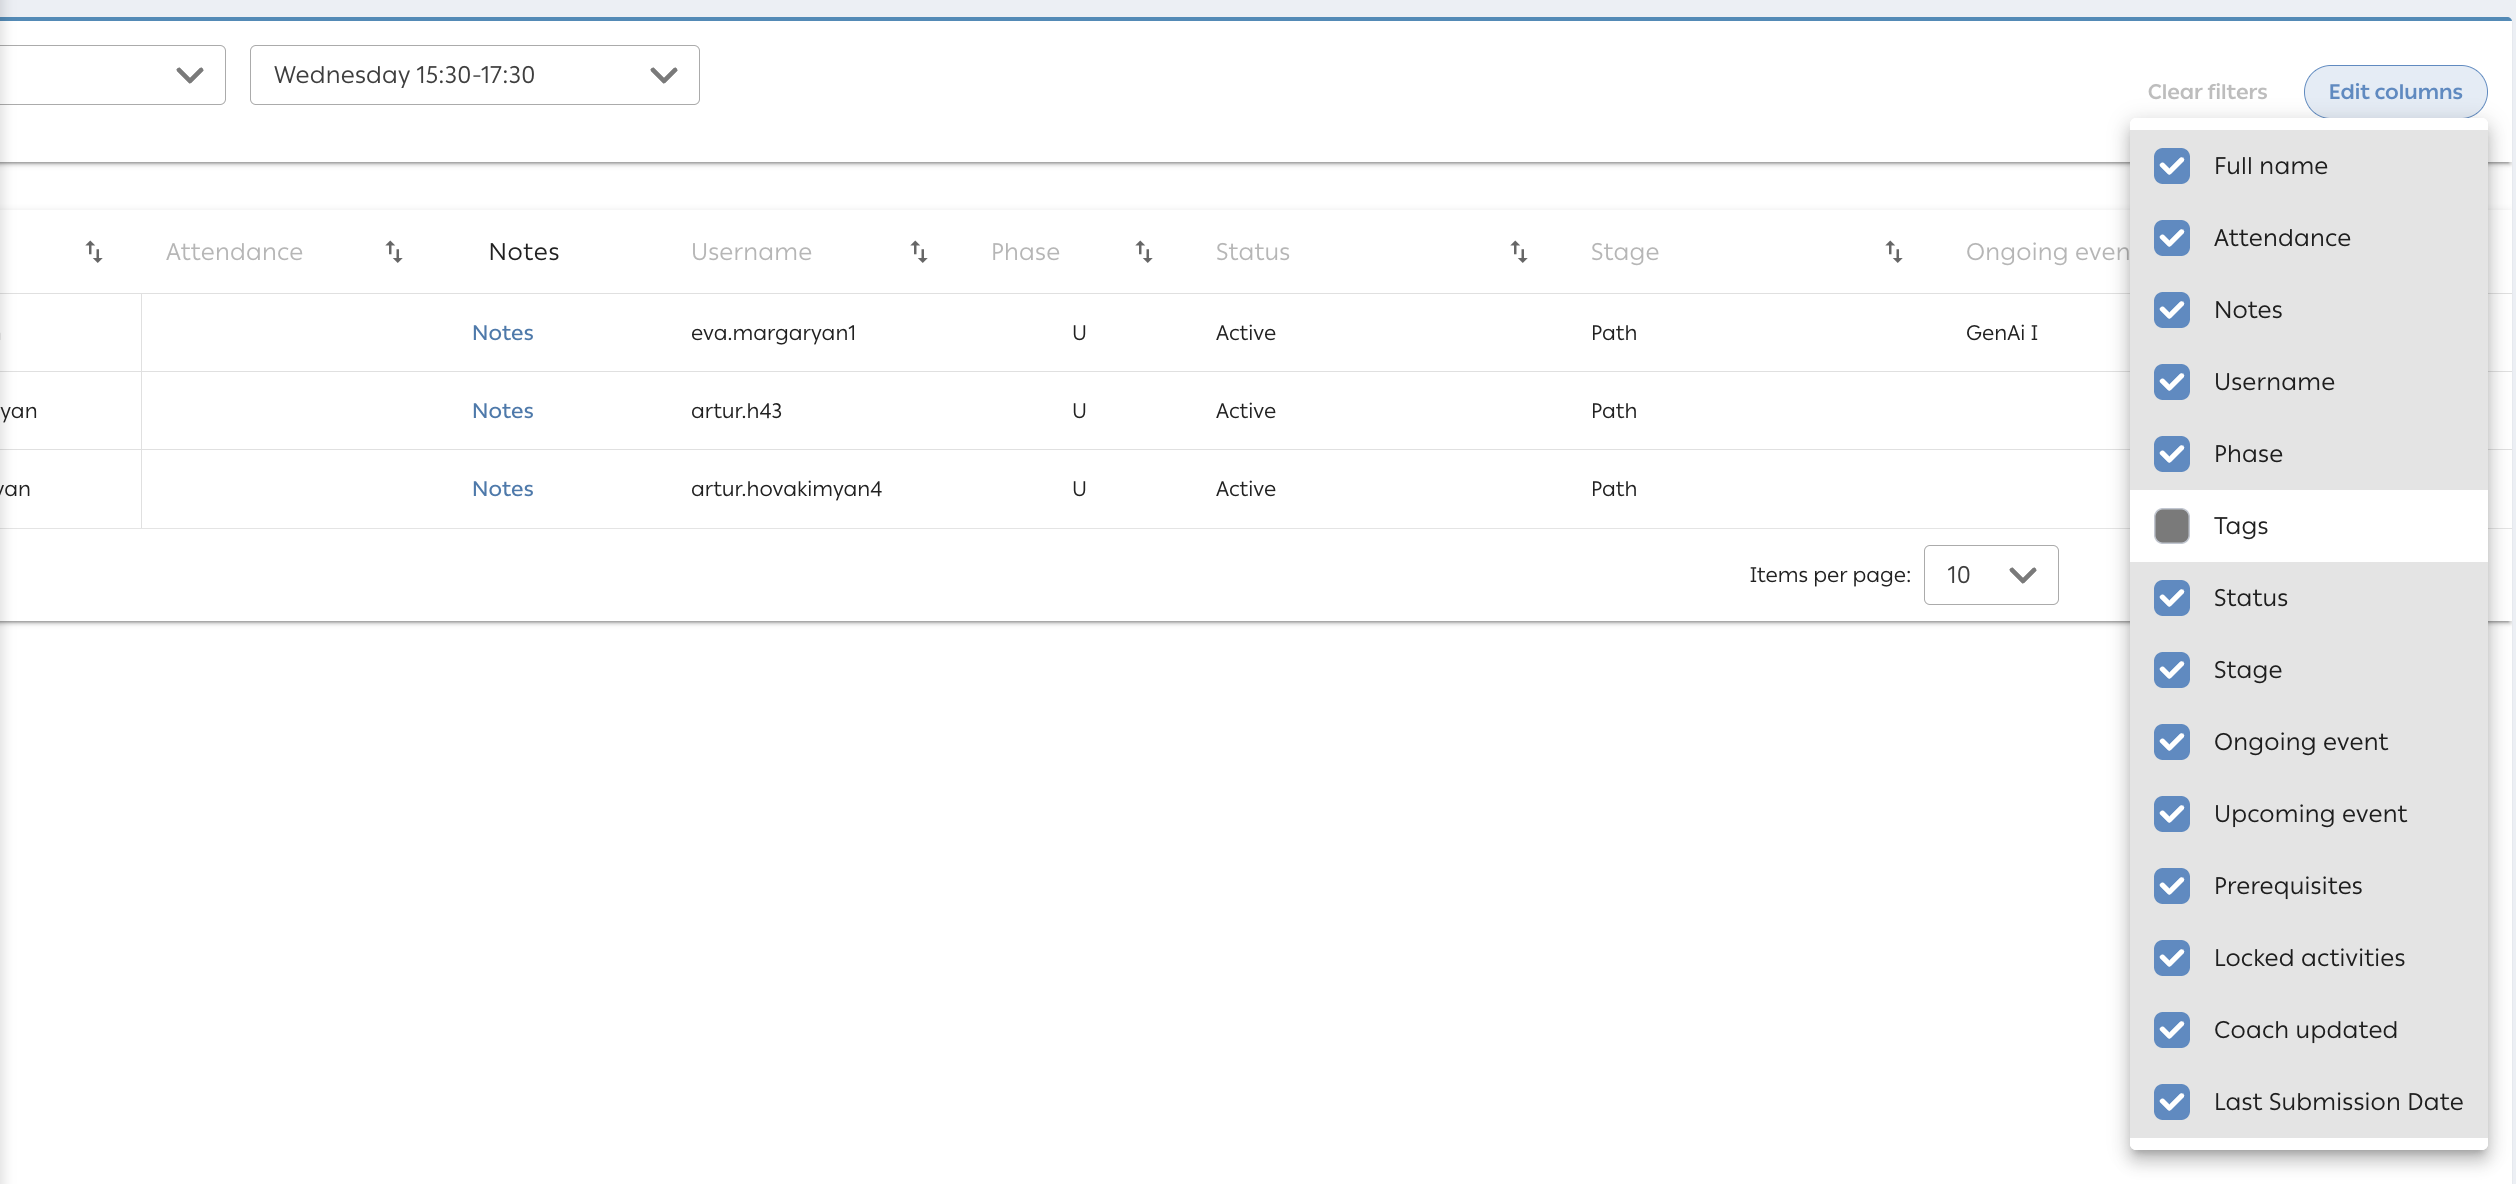Sort by the Phase column arrows

pos(1144,252)
